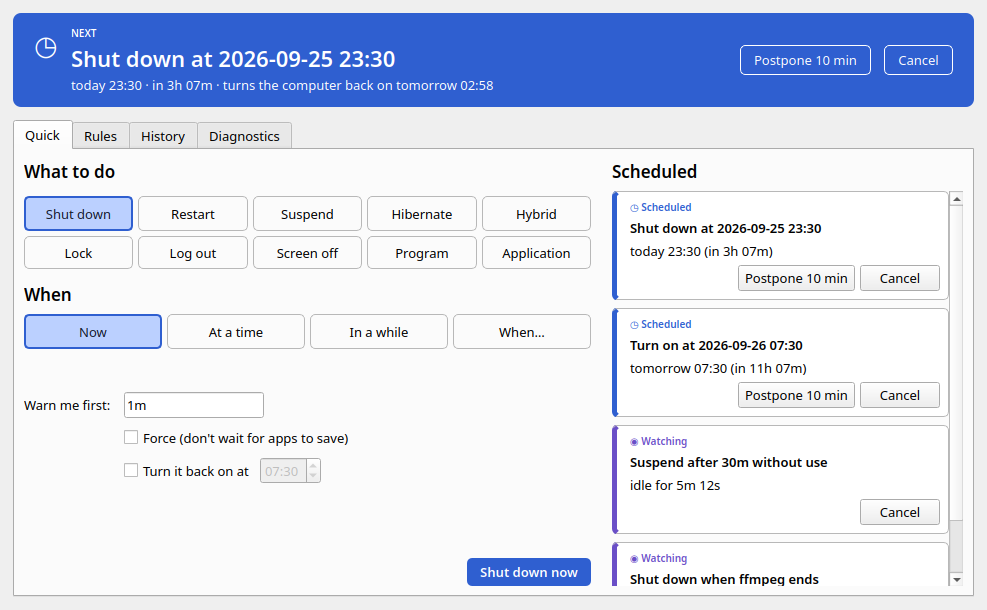Postpone the 23:30 shut down card by 10 min
The height and width of the screenshot is (610, 987).
pyautogui.click(x=796, y=278)
